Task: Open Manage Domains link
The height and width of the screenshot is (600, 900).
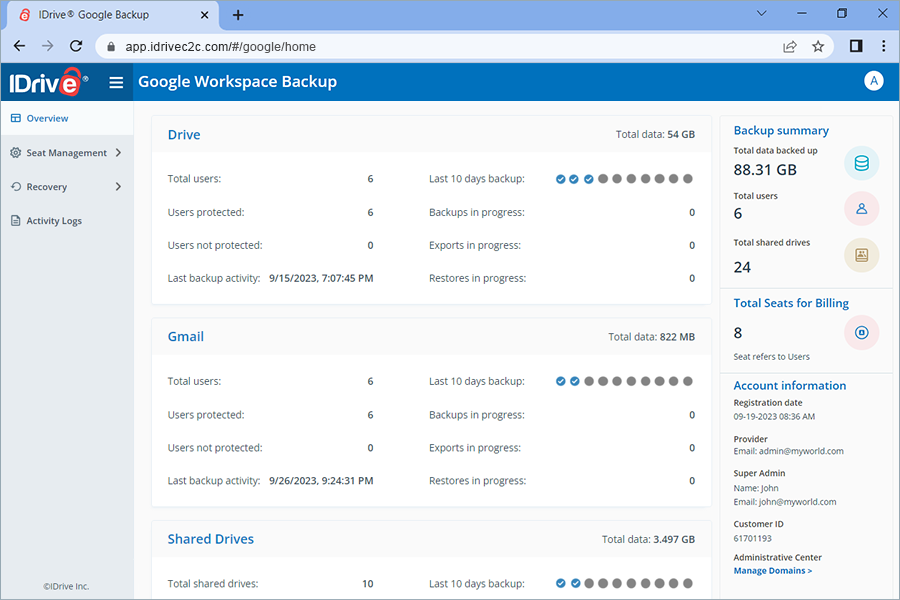Action: click(773, 571)
